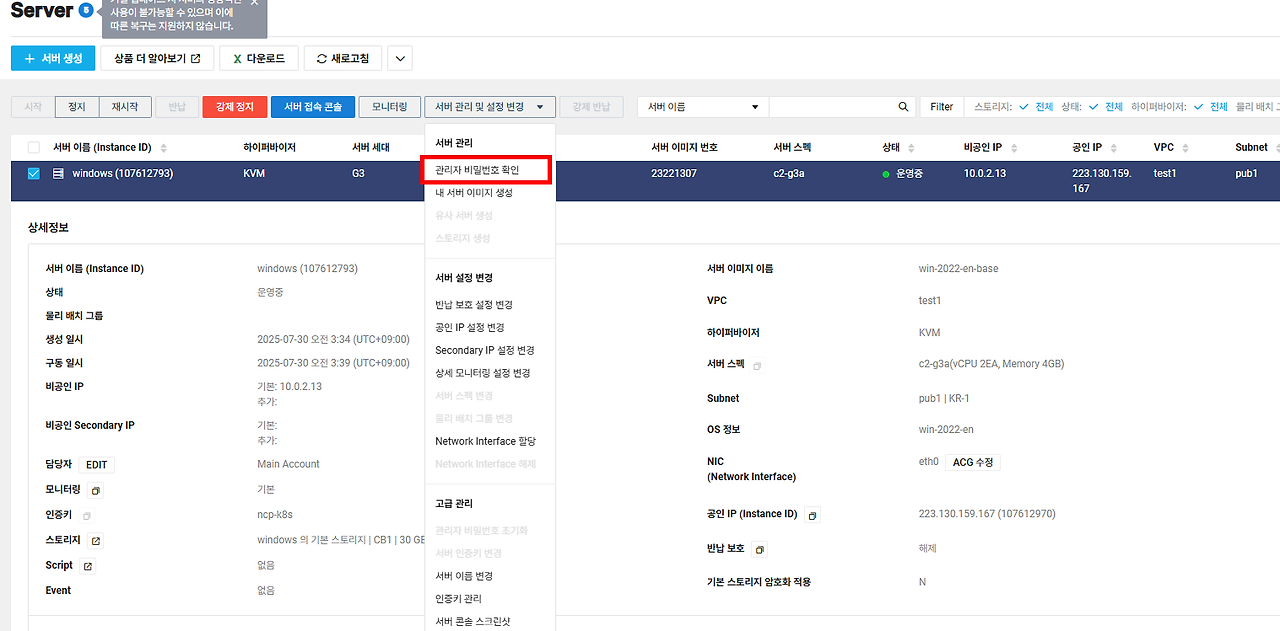Click the 정지 stop button
The image size is (1280, 631).
[x=77, y=106]
